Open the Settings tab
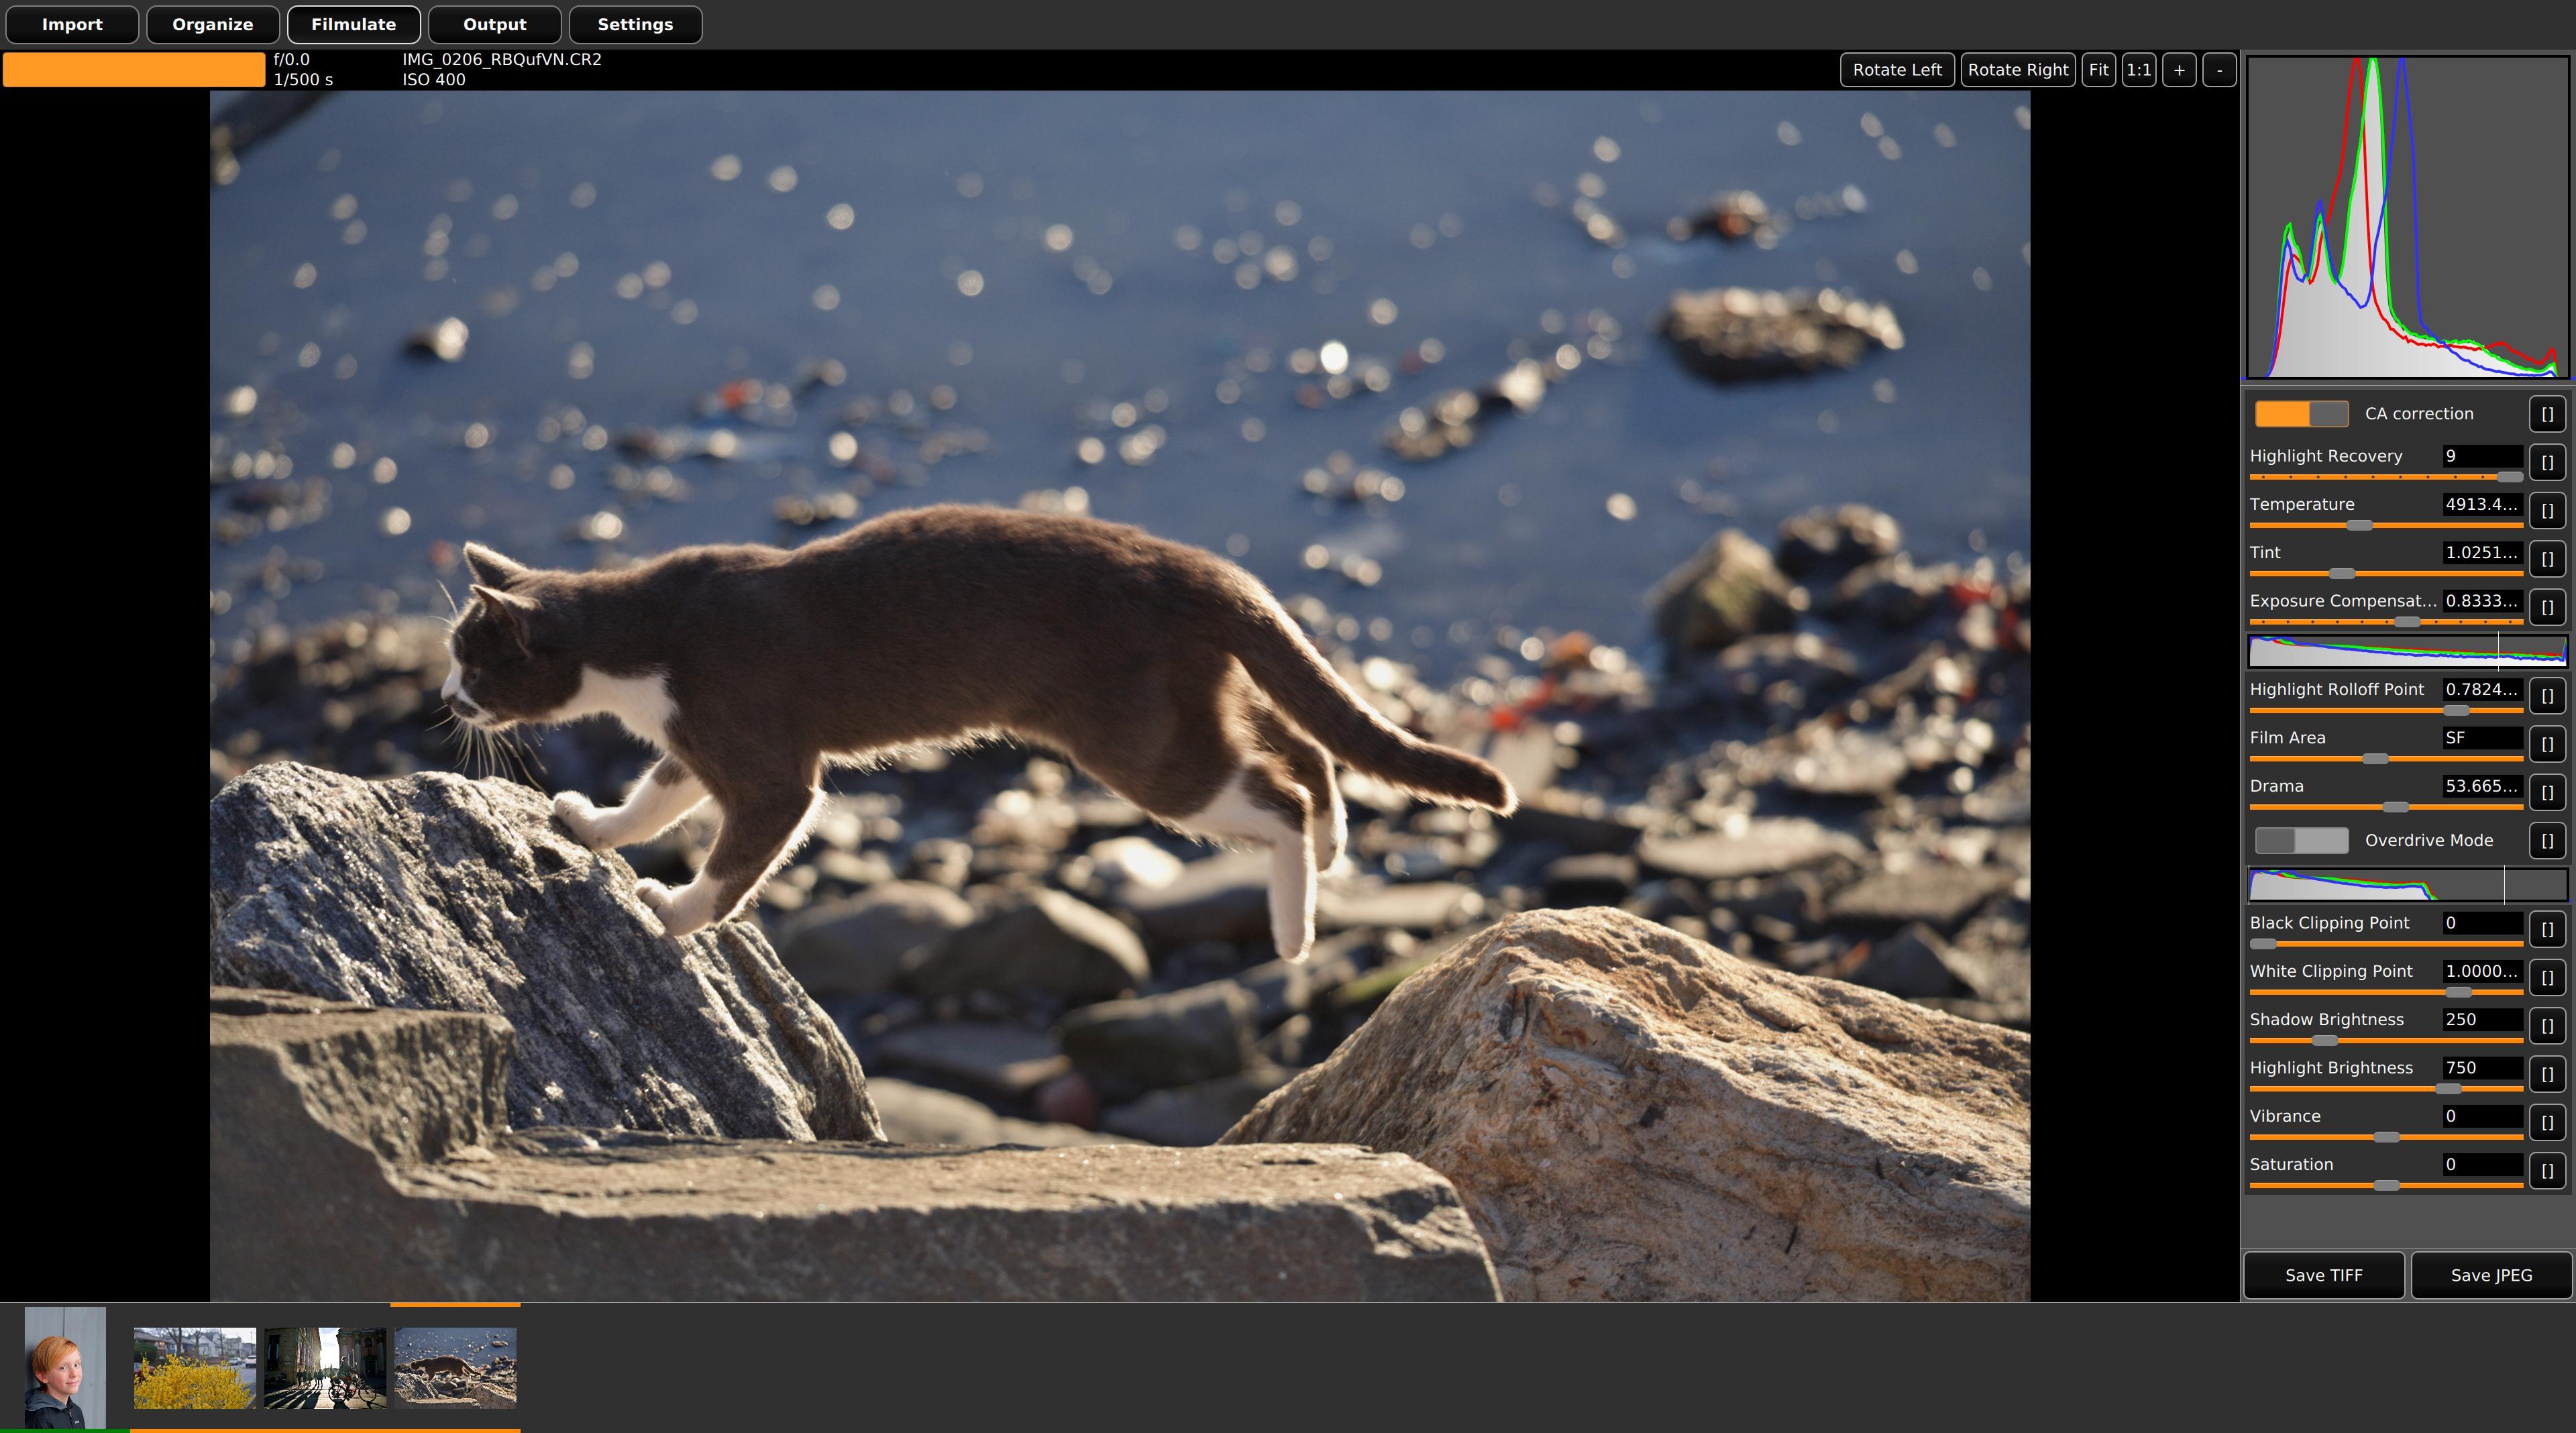2576x1433 pixels. click(635, 24)
